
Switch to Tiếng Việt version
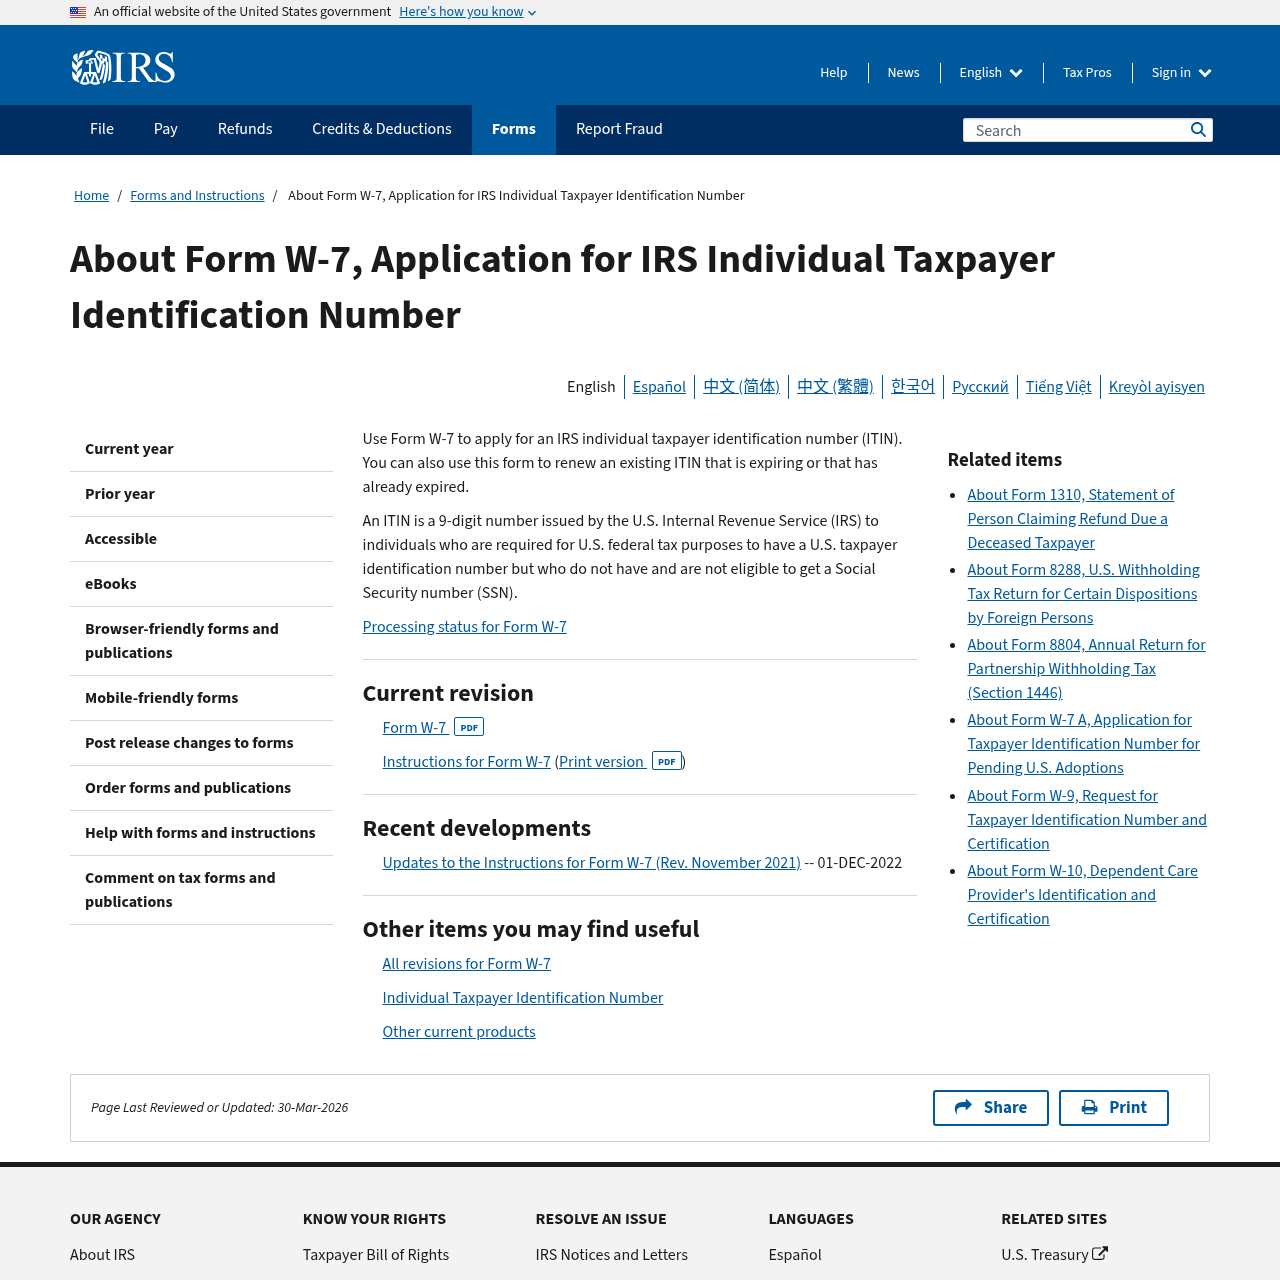tap(1058, 387)
